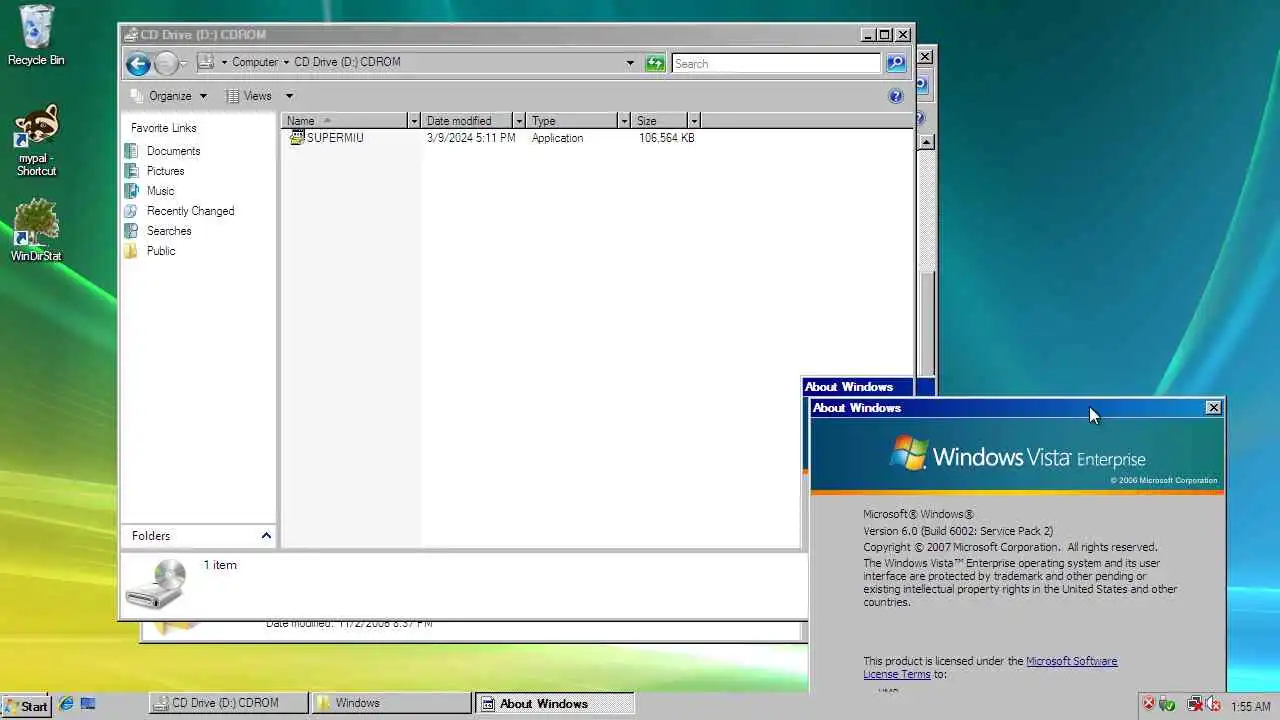
Task: Click muted volume tray icon
Action: (x=1213, y=705)
